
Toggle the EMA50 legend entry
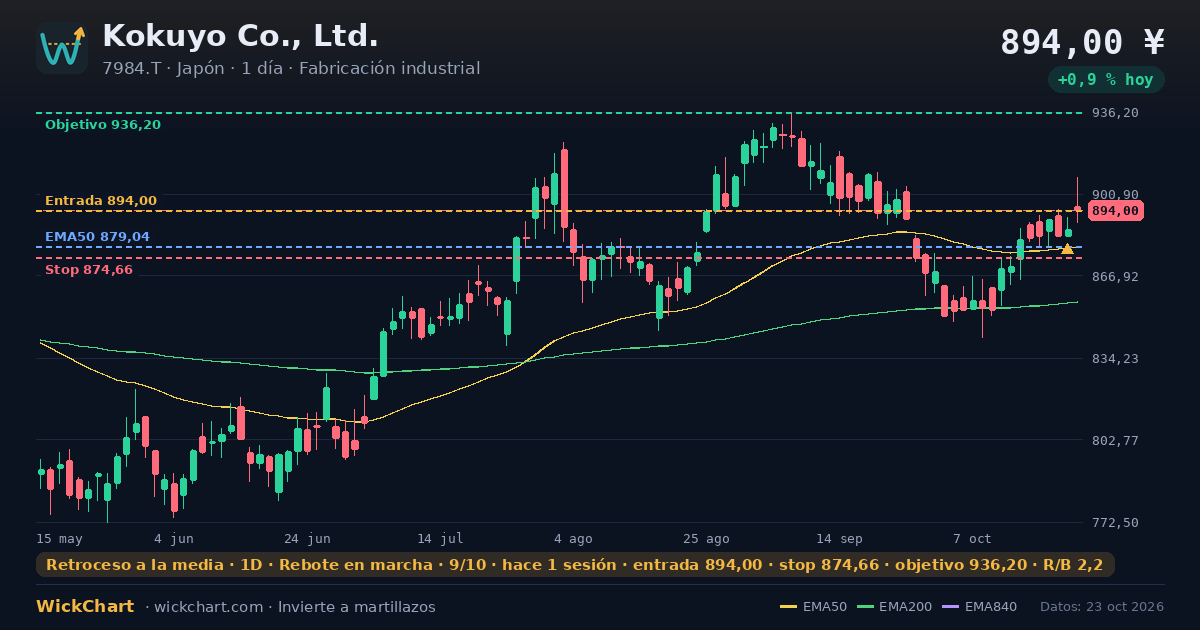[x=813, y=607]
